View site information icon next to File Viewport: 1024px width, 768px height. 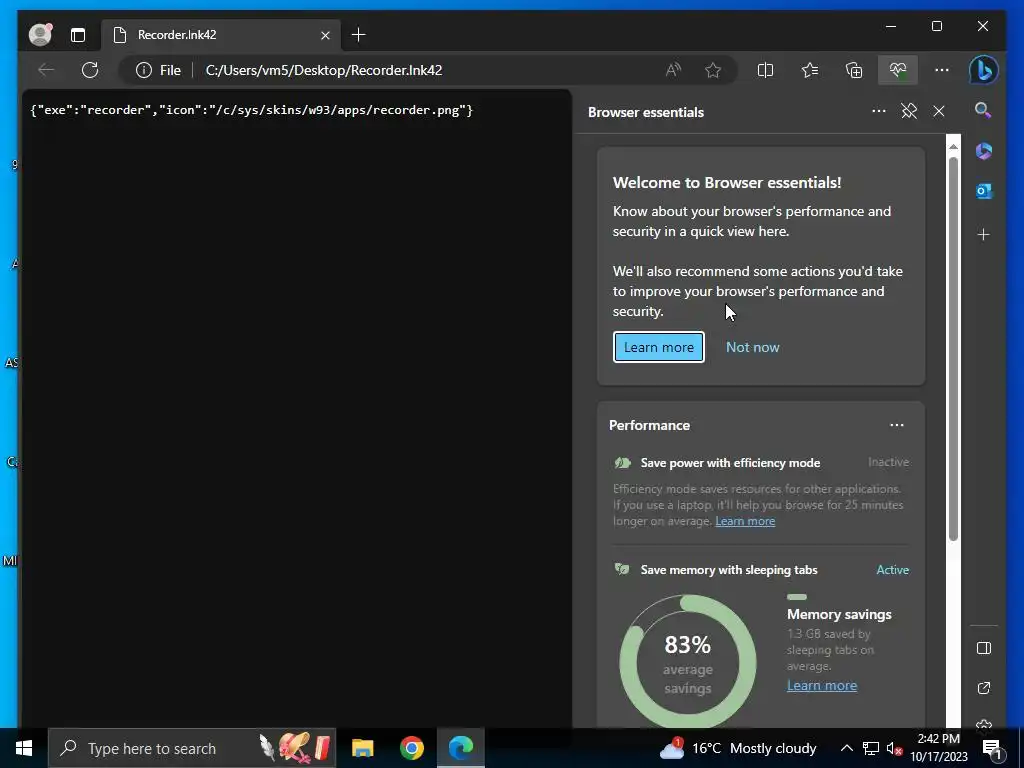point(144,70)
